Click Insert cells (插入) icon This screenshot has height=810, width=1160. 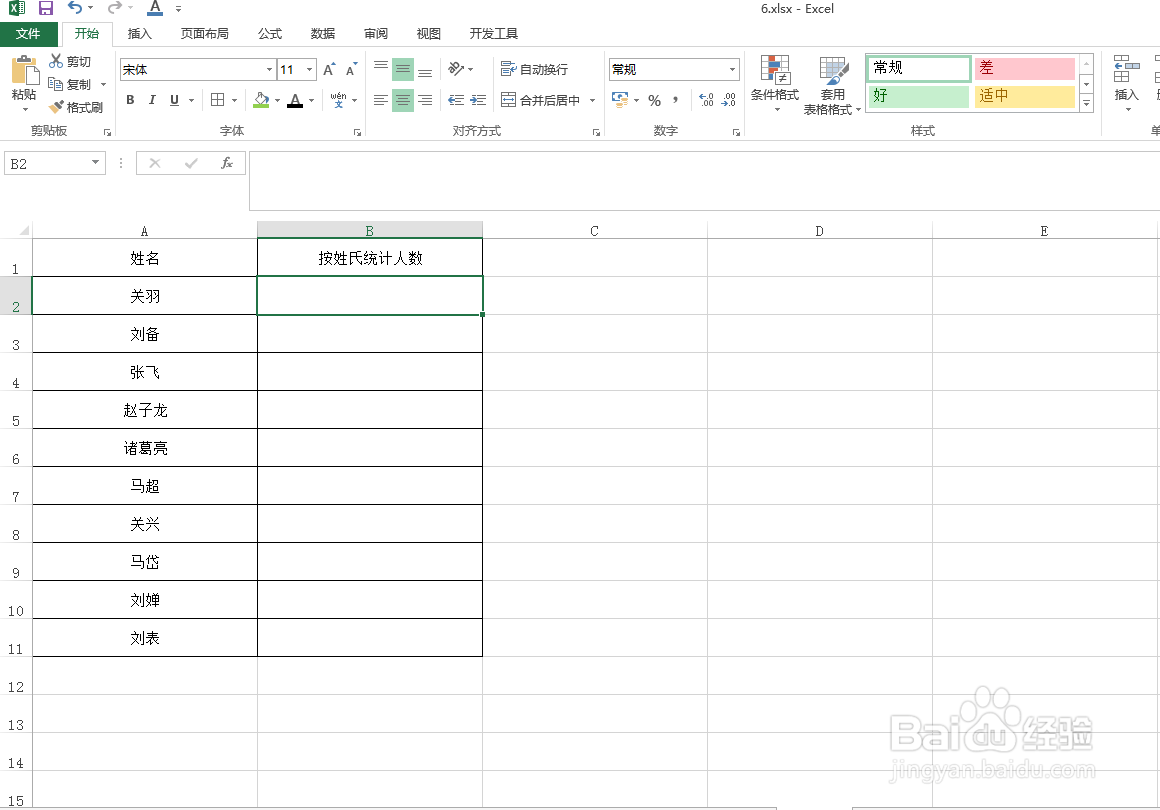[x=1126, y=83]
